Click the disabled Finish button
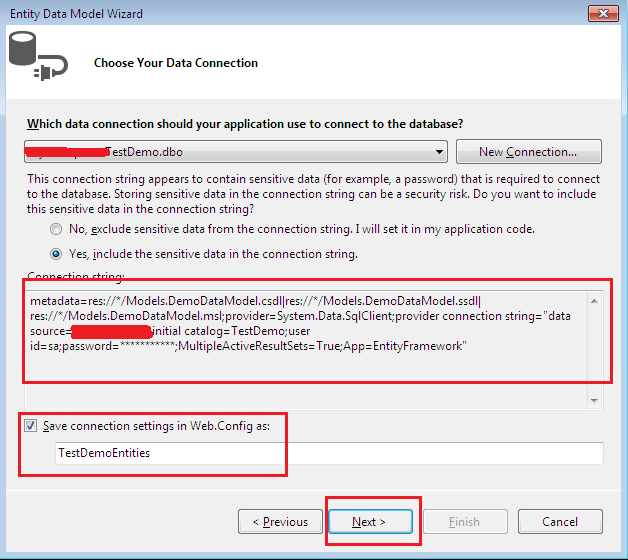 [x=465, y=522]
